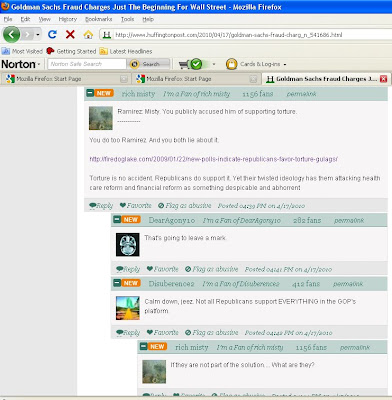Open the Most Visited bookmarks folder
The height and width of the screenshot is (400, 392).
click(22, 51)
